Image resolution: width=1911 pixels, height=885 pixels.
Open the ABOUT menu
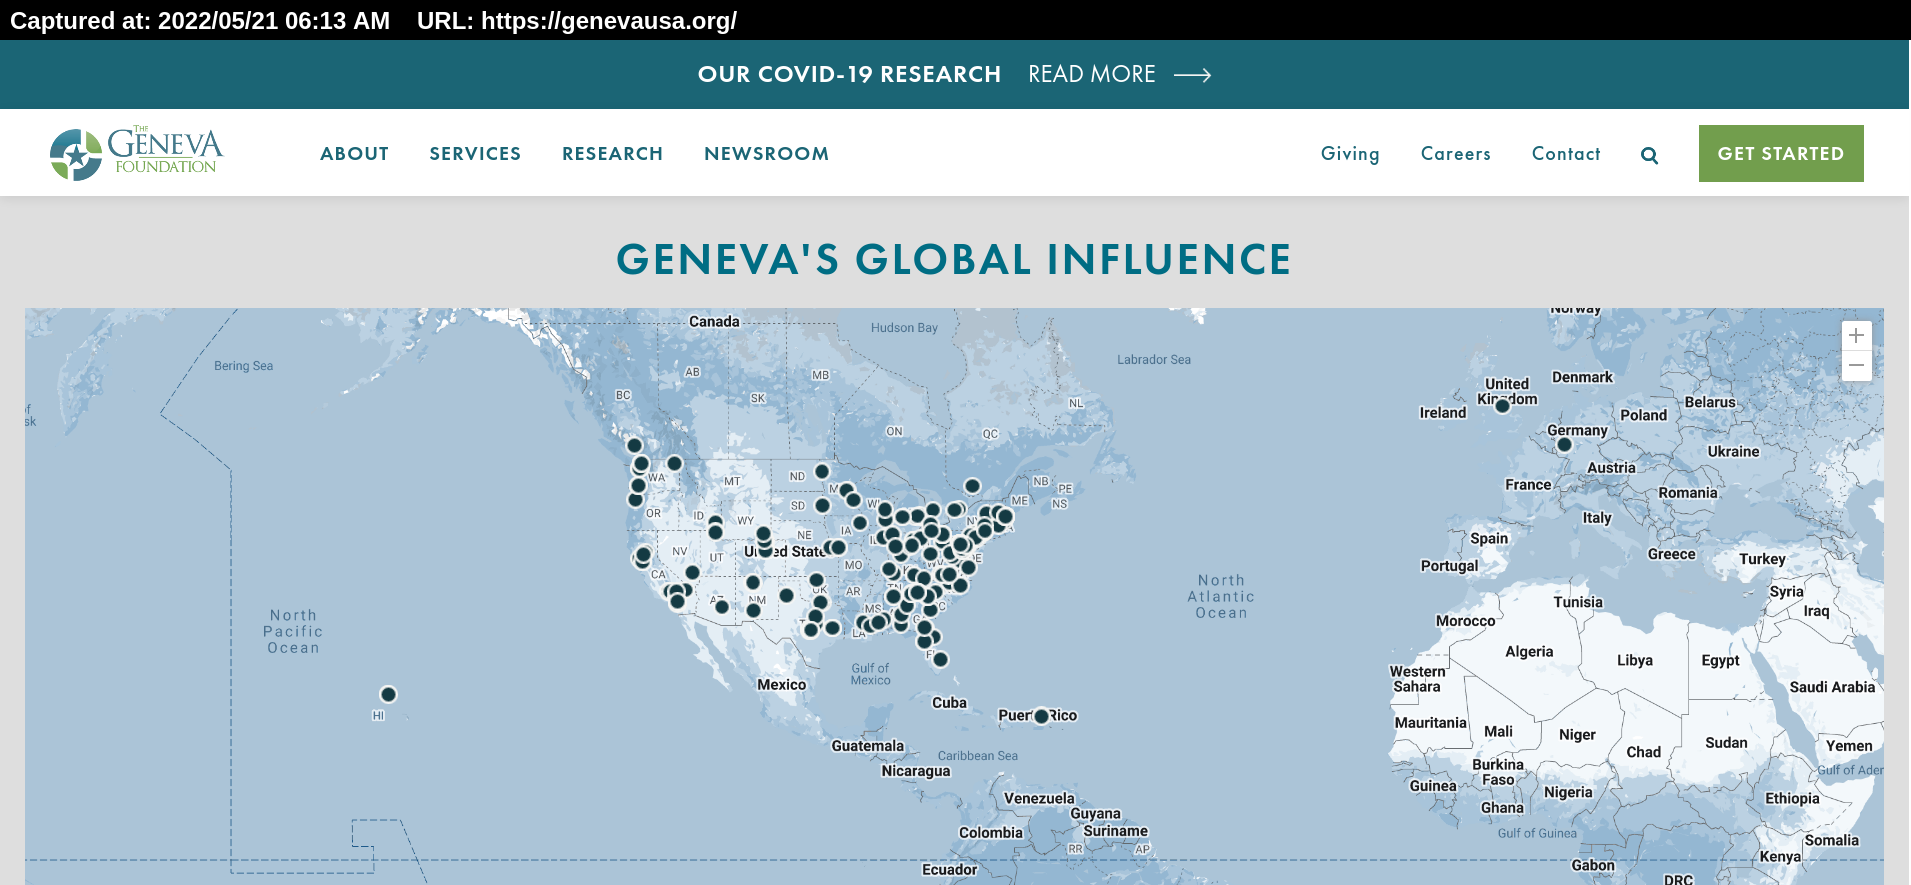click(354, 154)
